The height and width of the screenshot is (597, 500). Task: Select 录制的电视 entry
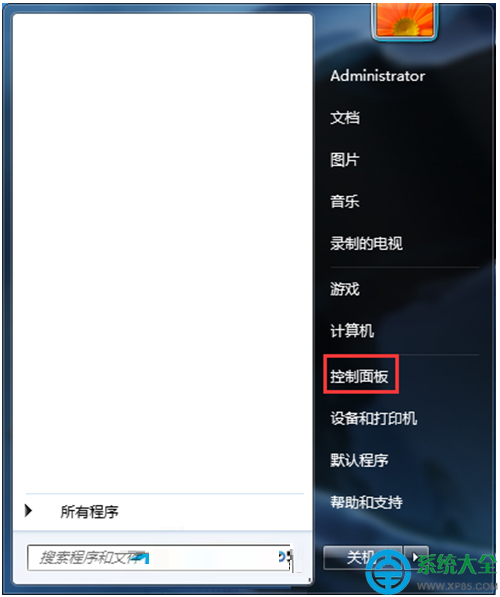click(366, 243)
